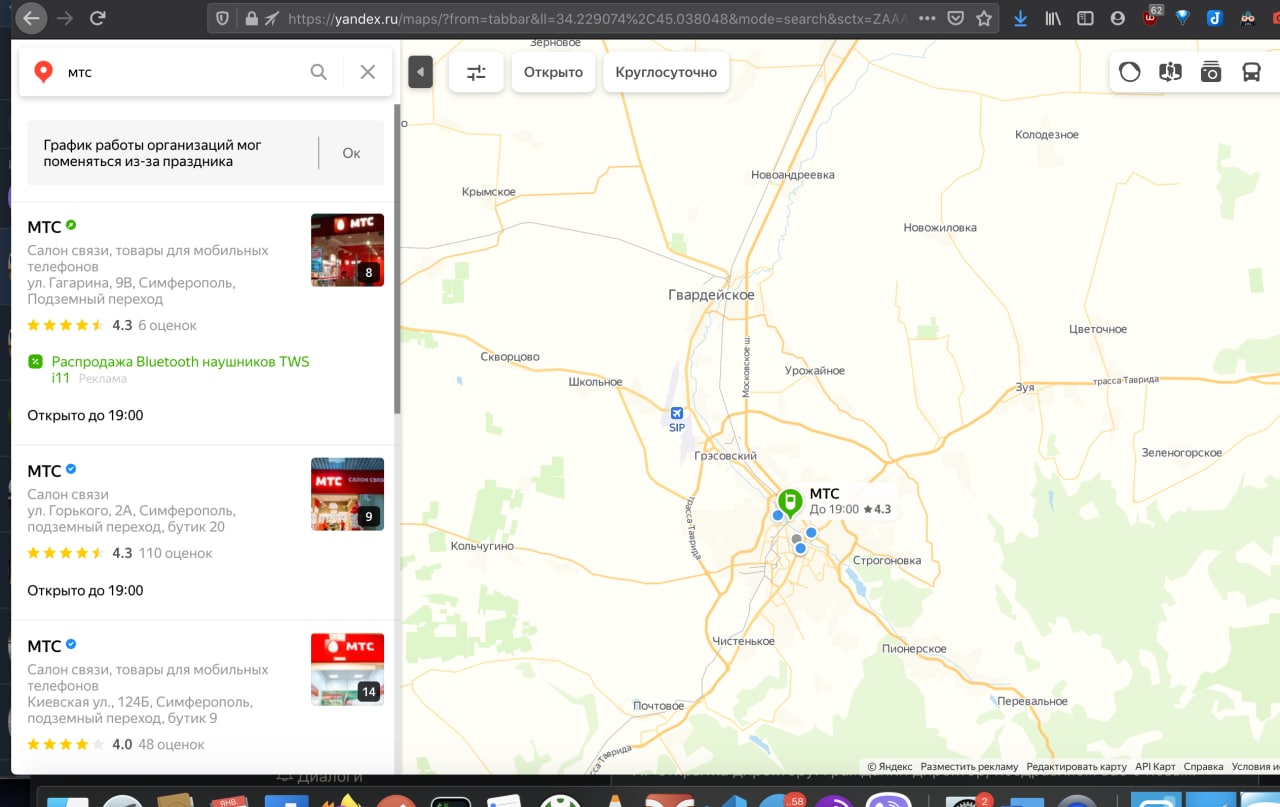
Task: Click blue verified badge on Горького MTS
Action: coord(71,470)
